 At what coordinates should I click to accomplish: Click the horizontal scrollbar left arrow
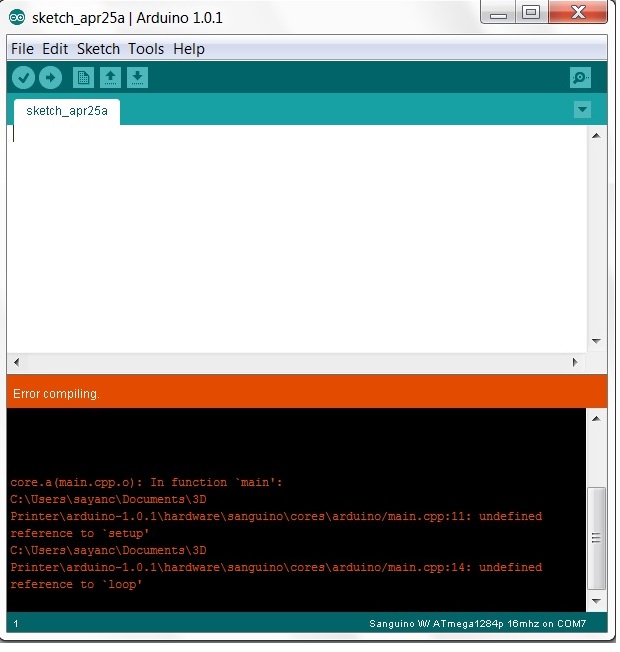tap(16, 362)
